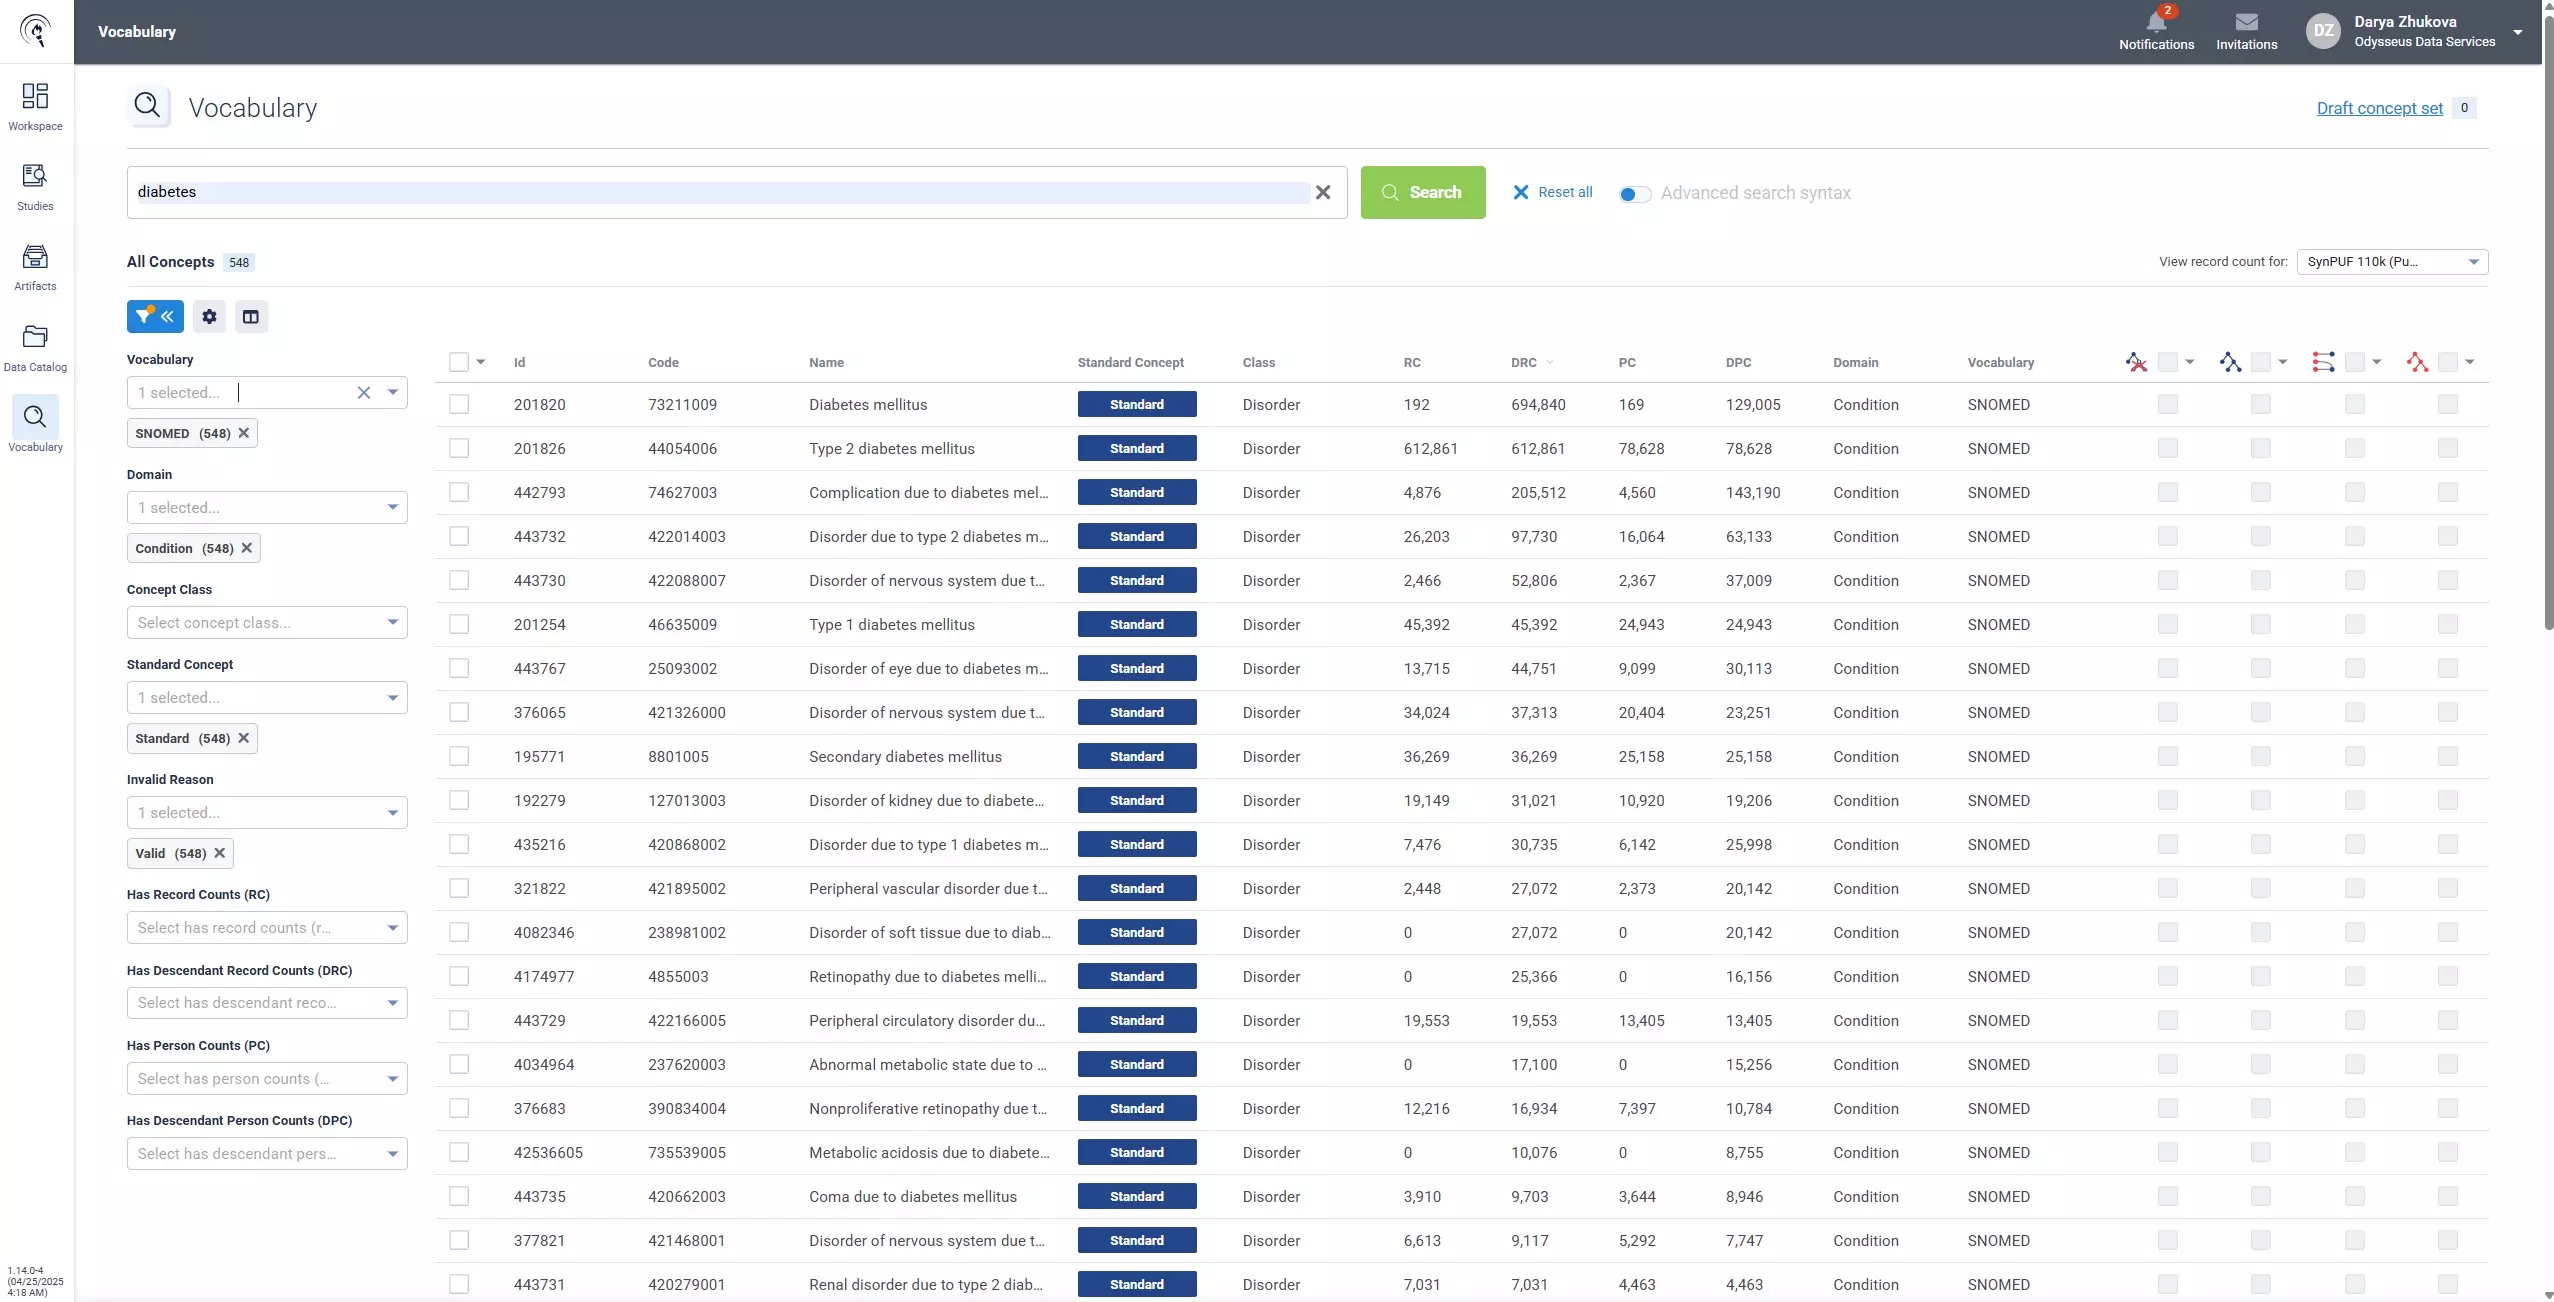Clear the diabetes search text
Image resolution: width=2554 pixels, height=1302 pixels.
[1323, 192]
